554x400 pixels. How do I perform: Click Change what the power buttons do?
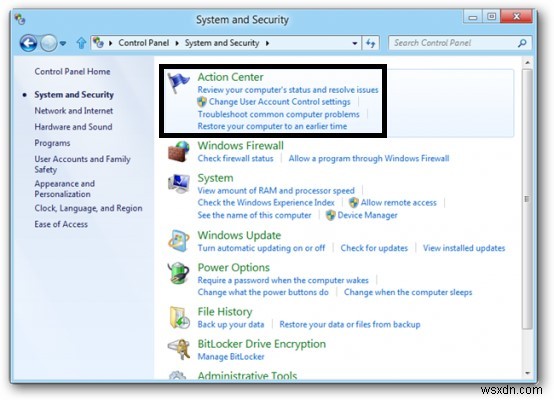(263, 292)
